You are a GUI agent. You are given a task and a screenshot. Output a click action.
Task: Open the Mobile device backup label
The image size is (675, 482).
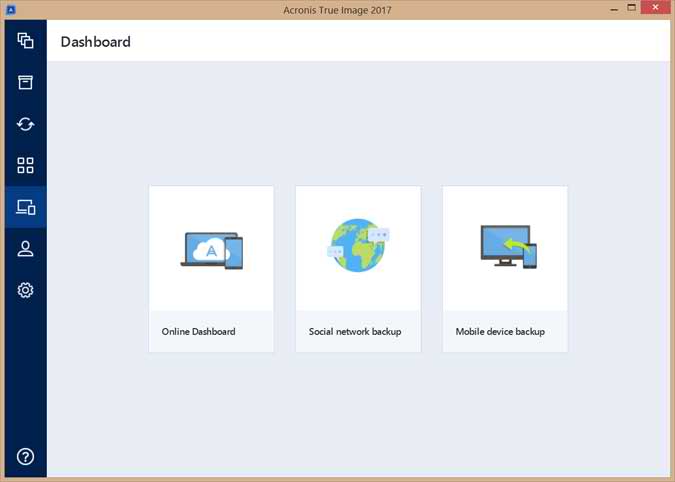[500, 331]
